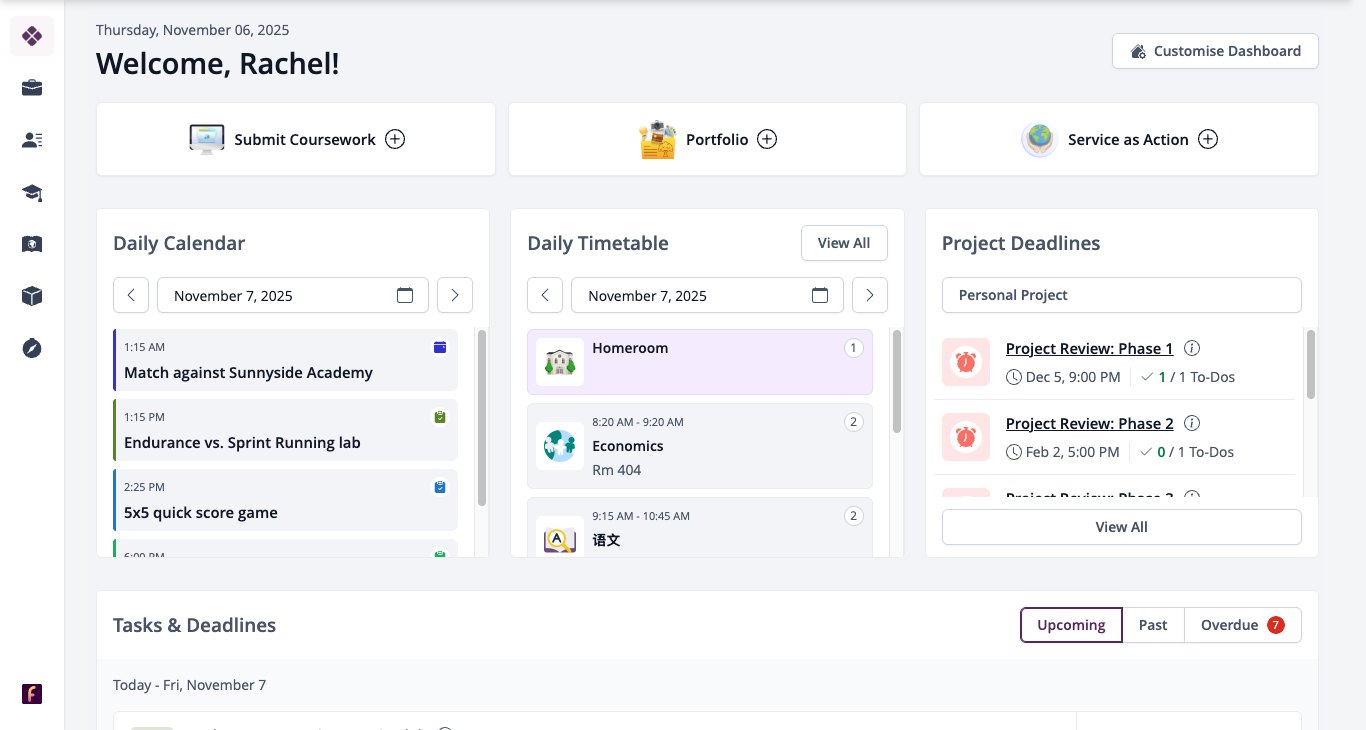The height and width of the screenshot is (730, 1366).
Task: Select the Upcoming tasks tab
Action: [x=1071, y=625]
